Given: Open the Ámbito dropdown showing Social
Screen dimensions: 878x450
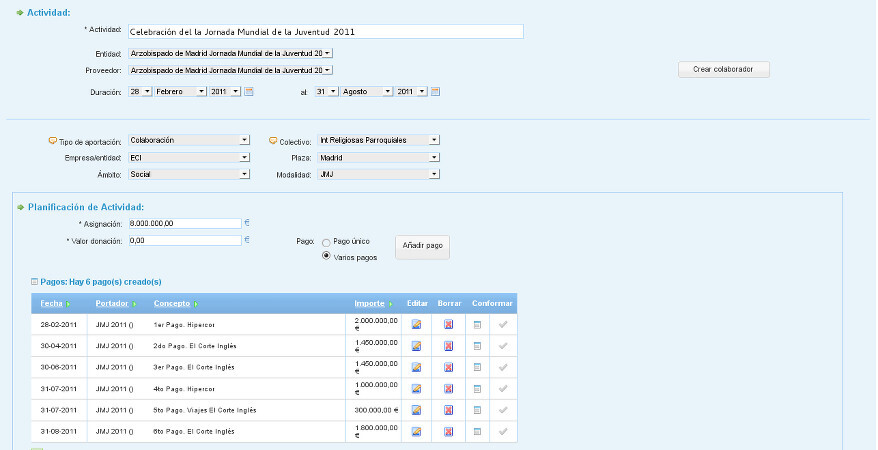Looking at the screenshot, I should click(189, 174).
